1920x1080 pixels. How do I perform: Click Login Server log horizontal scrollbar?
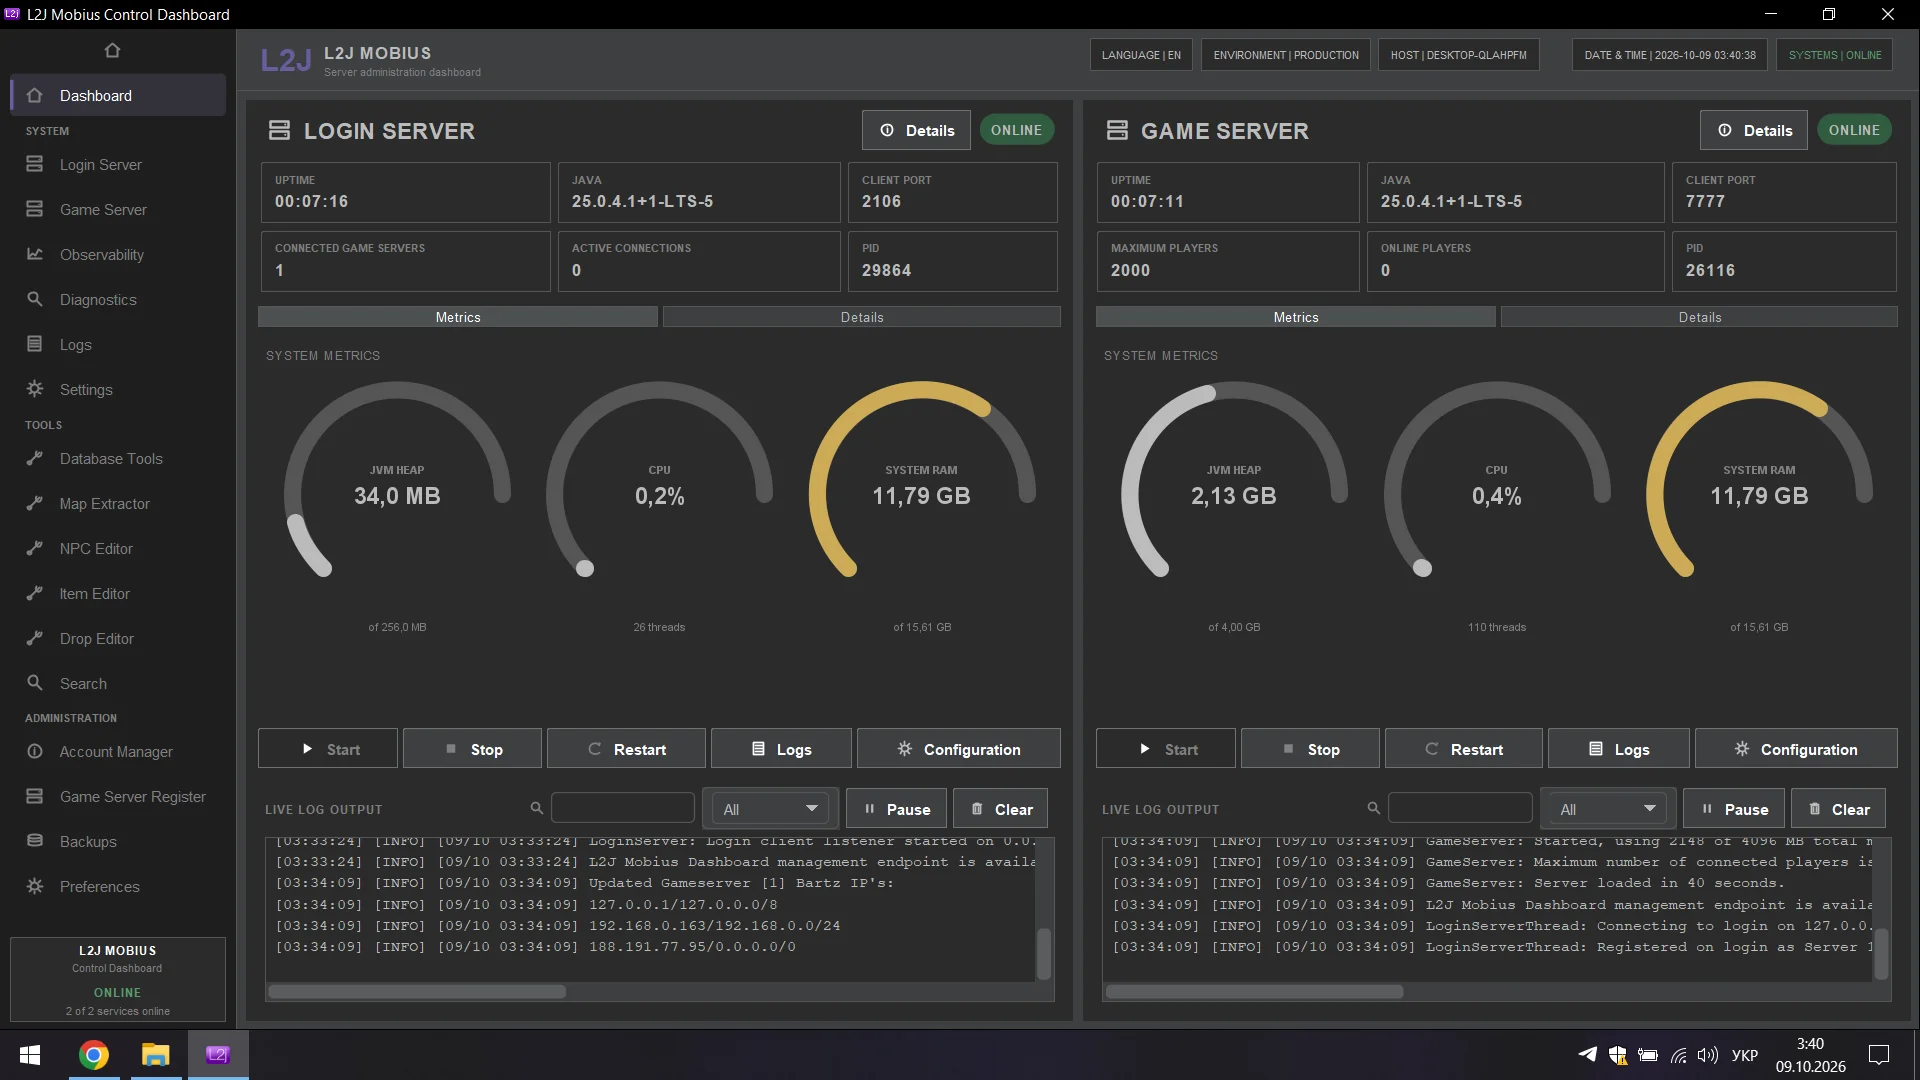point(417,992)
